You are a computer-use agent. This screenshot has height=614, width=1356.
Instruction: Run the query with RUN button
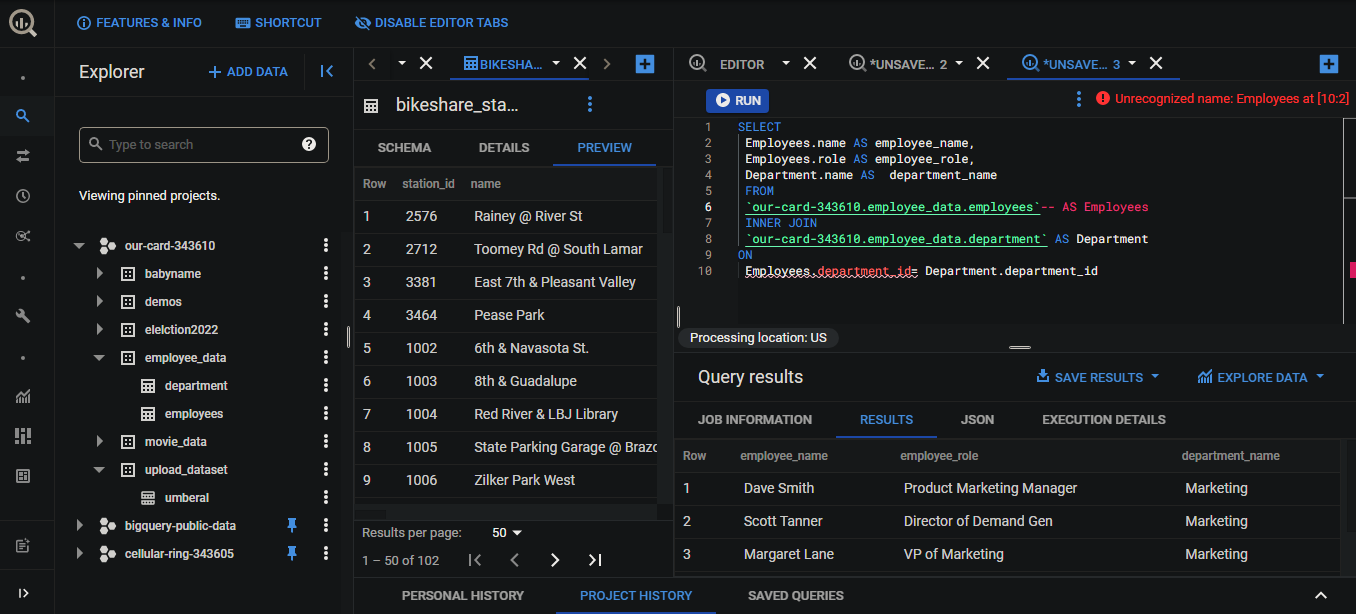pyautogui.click(x=738, y=100)
